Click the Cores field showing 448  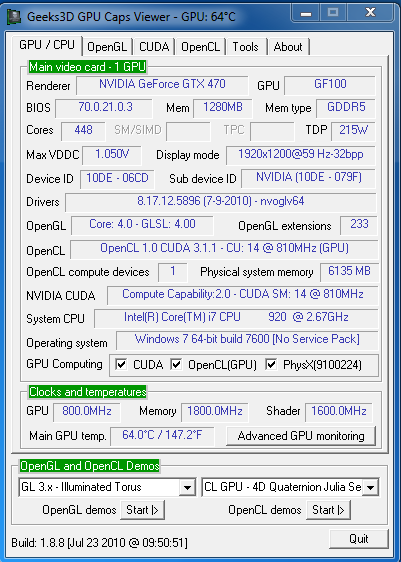[83, 131]
